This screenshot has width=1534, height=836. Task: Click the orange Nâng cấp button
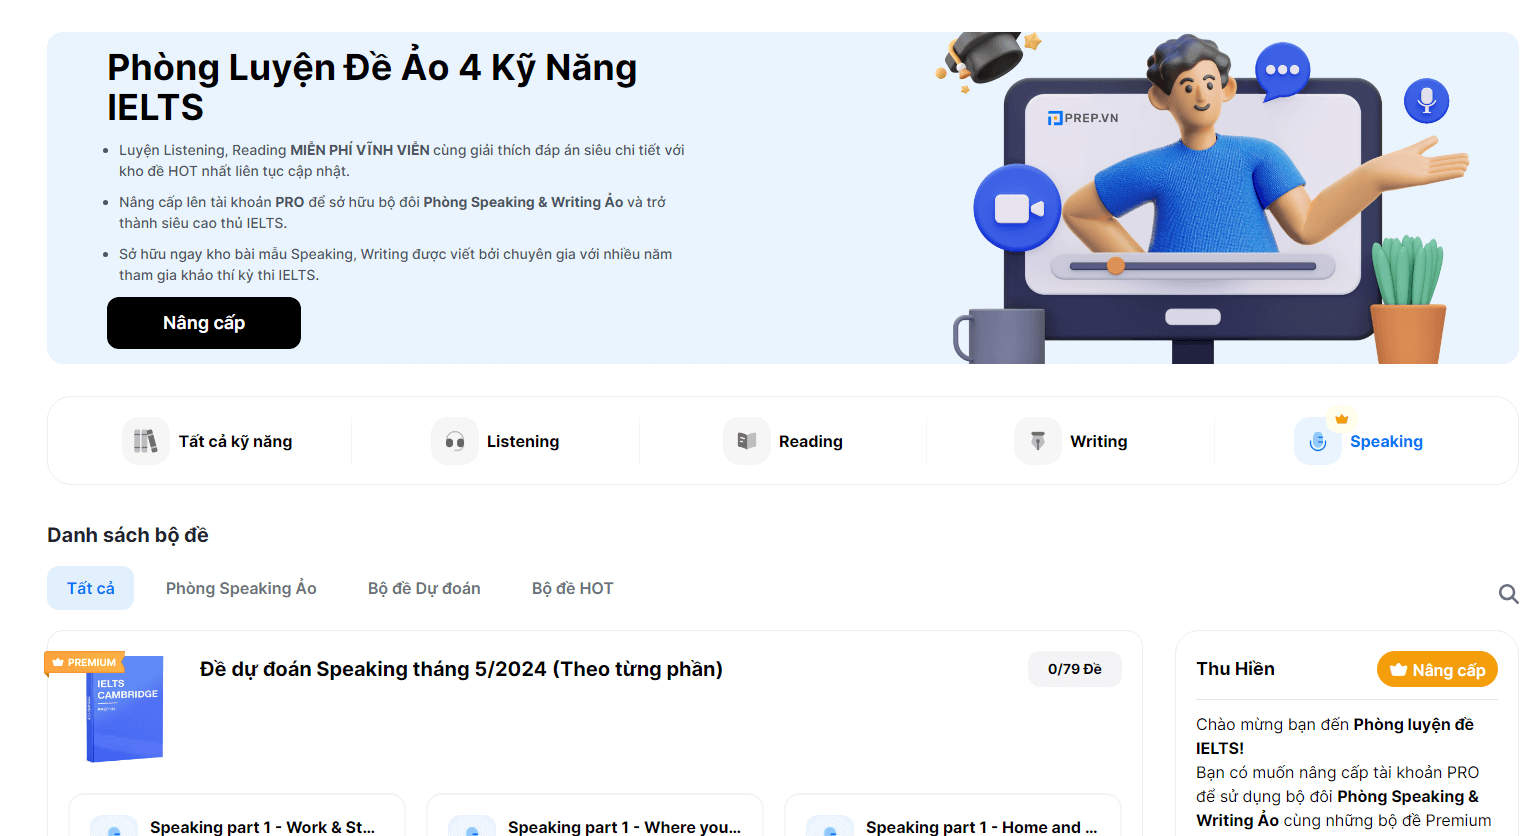[x=1437, y=670]
